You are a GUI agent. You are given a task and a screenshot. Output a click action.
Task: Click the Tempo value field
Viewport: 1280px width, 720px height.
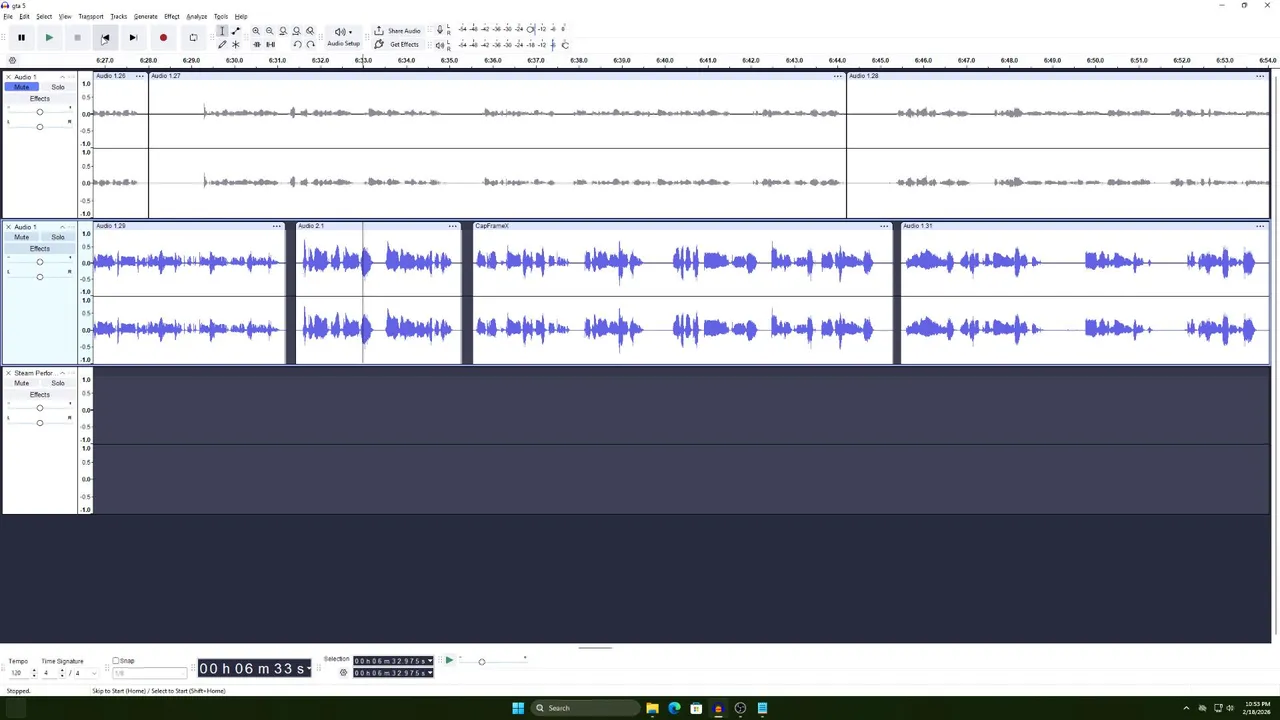tap(17, 673)
